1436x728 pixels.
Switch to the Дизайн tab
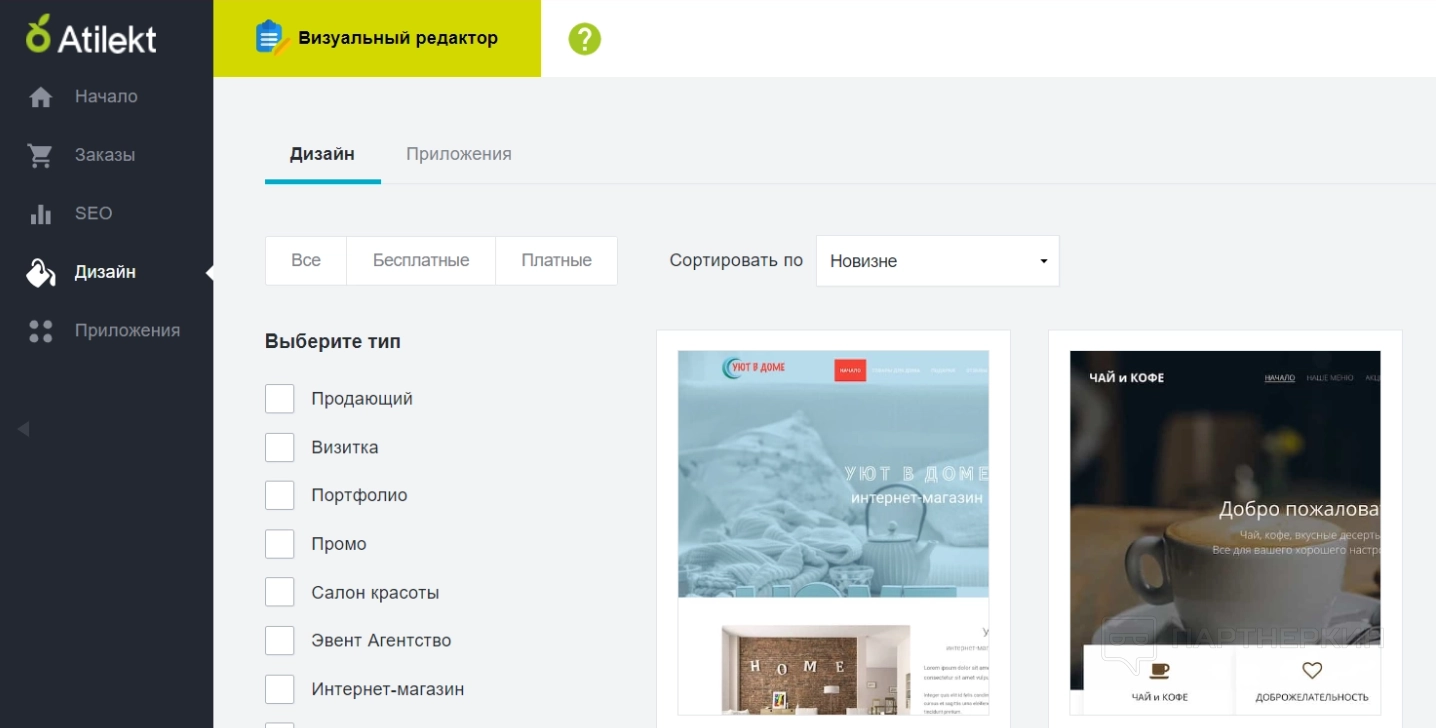[x=322, y=154]
